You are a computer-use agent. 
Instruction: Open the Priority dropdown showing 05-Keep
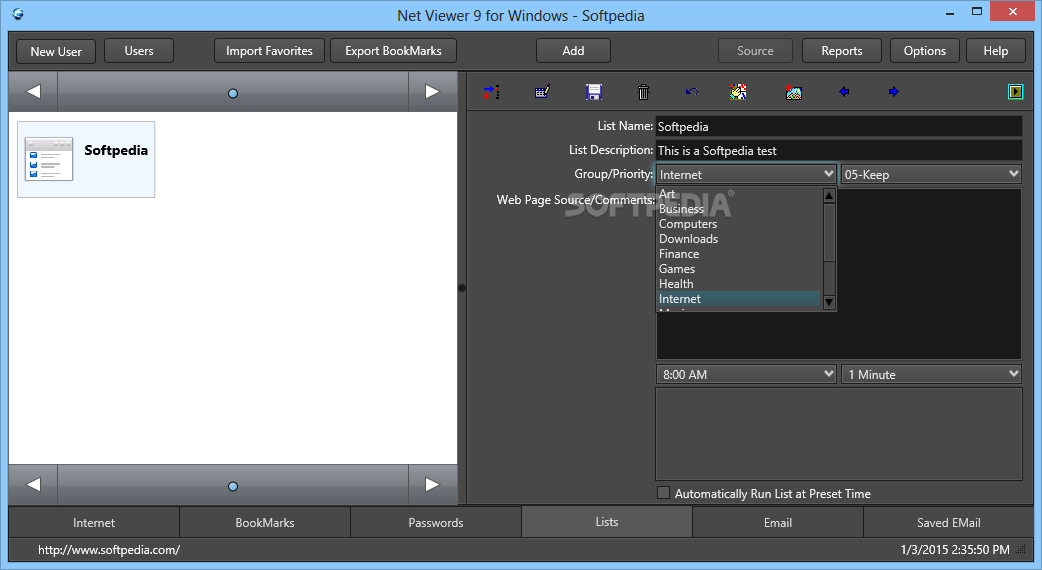[931, 174]
